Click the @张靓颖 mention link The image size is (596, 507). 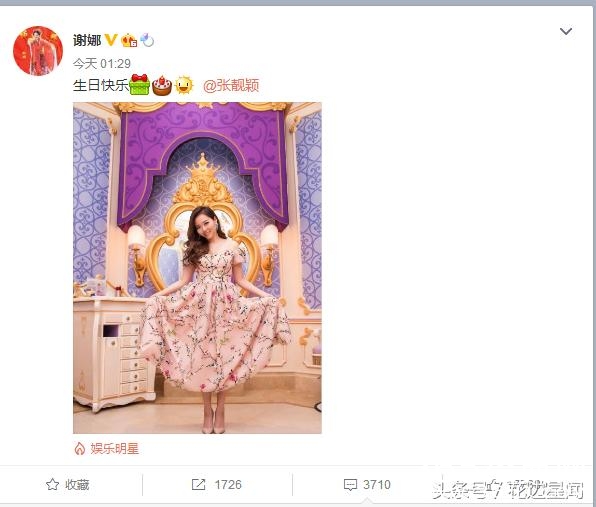(x=231, y=85)
